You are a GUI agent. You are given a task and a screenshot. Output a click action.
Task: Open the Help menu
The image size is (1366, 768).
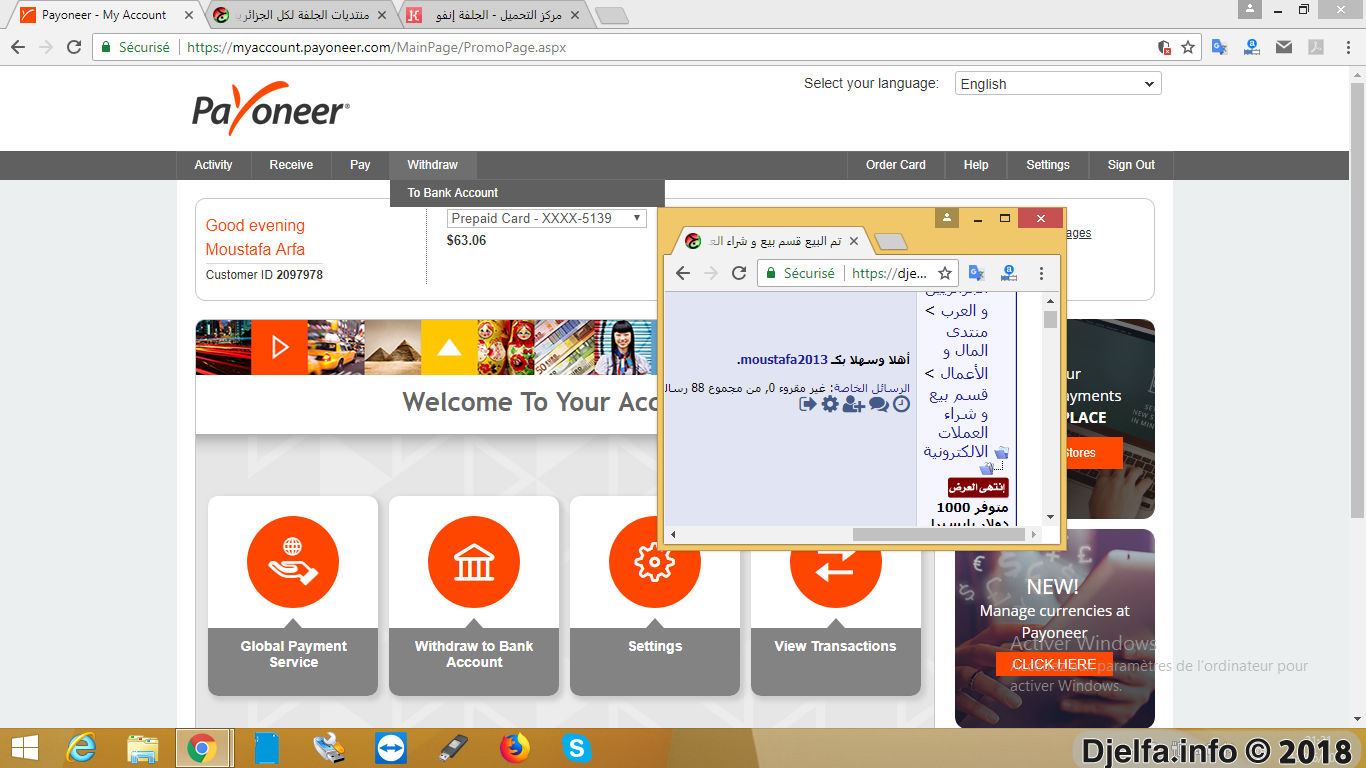(976, 165)
